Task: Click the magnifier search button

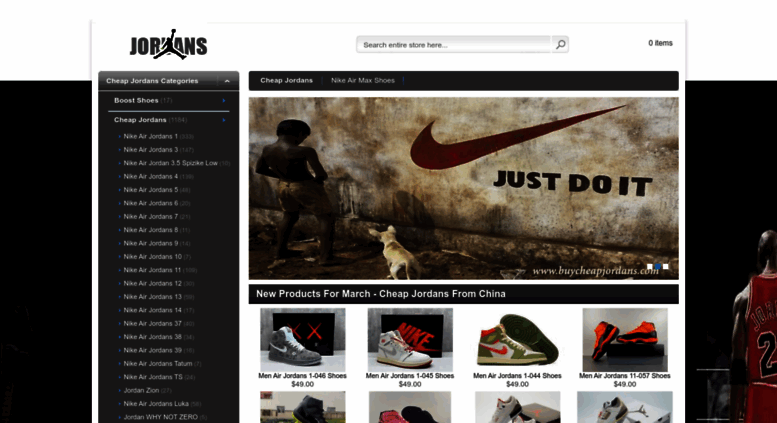Action: click(560, 45)
